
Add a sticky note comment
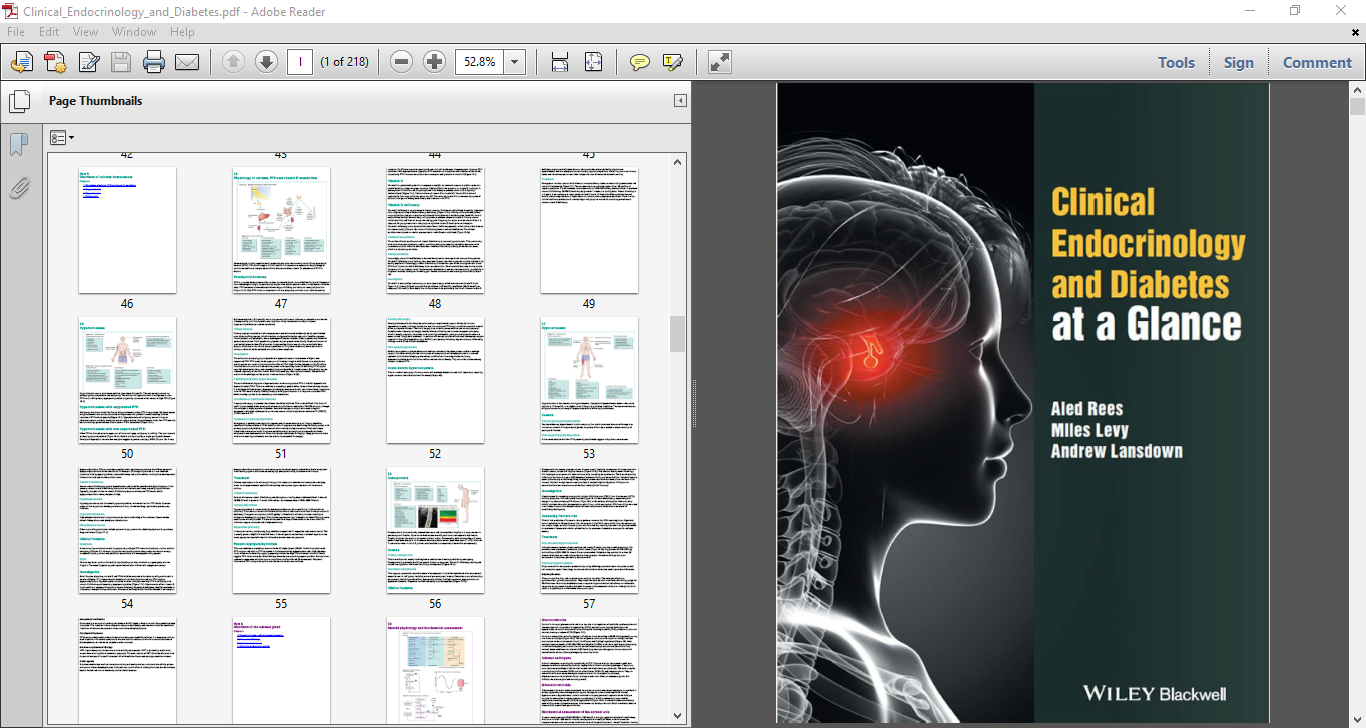point(640,62)
